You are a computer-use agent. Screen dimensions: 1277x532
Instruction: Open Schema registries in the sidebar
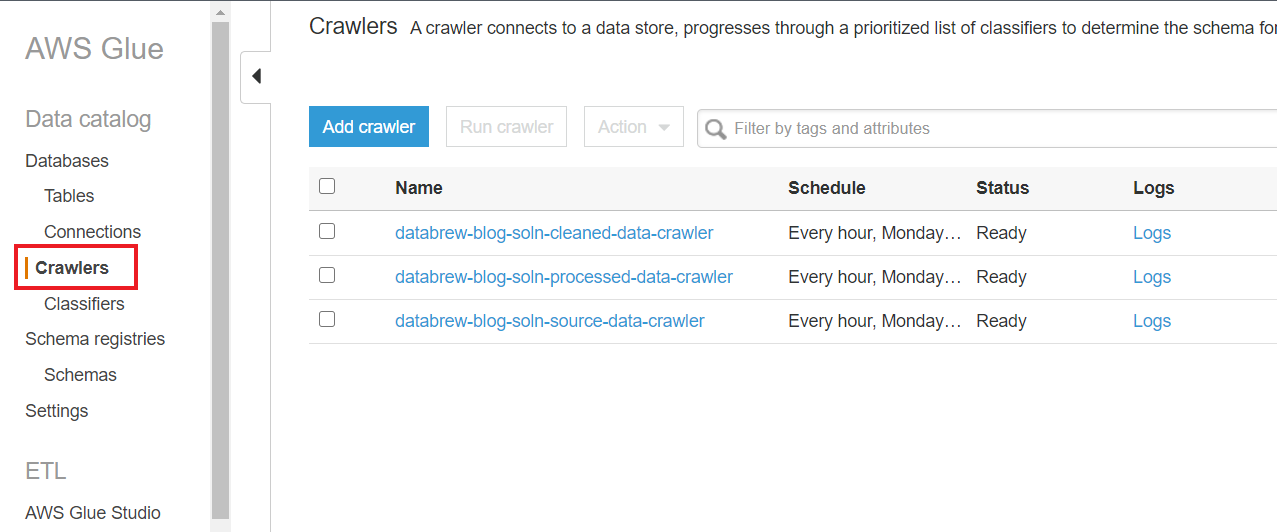pyautogui.click(x=95, y=339)
